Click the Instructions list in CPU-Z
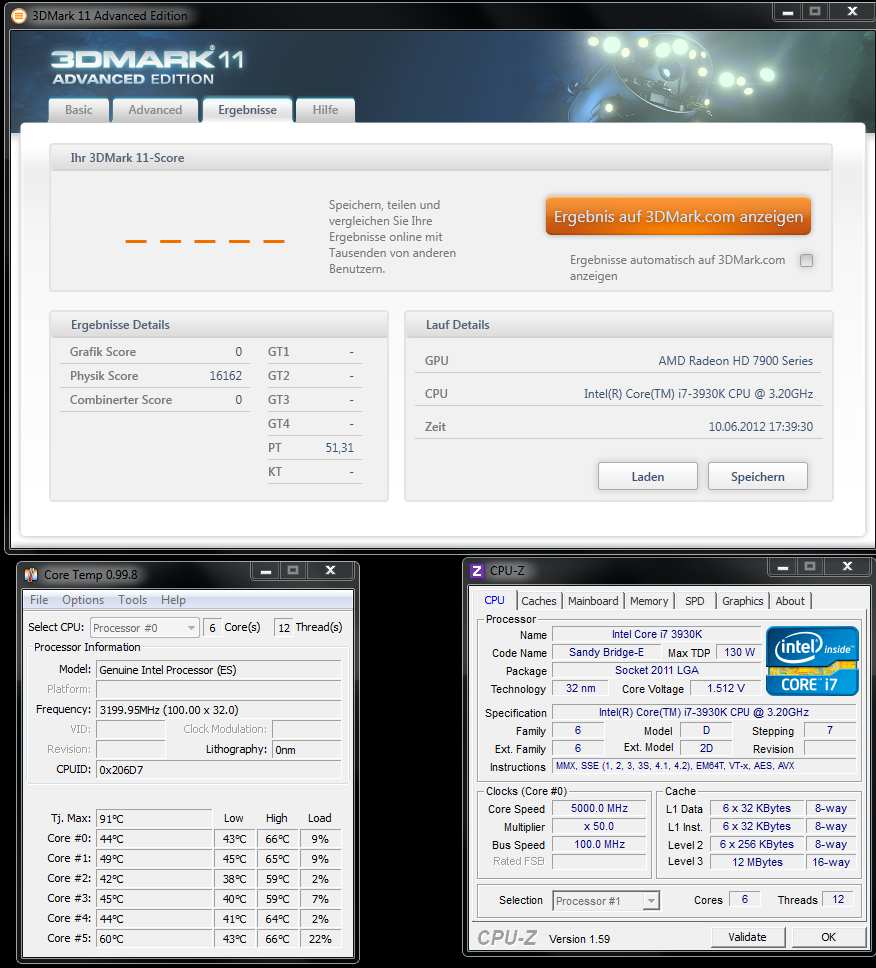Image resolution: width=876 pixels, height=968 pixels. tap(704, 766)
